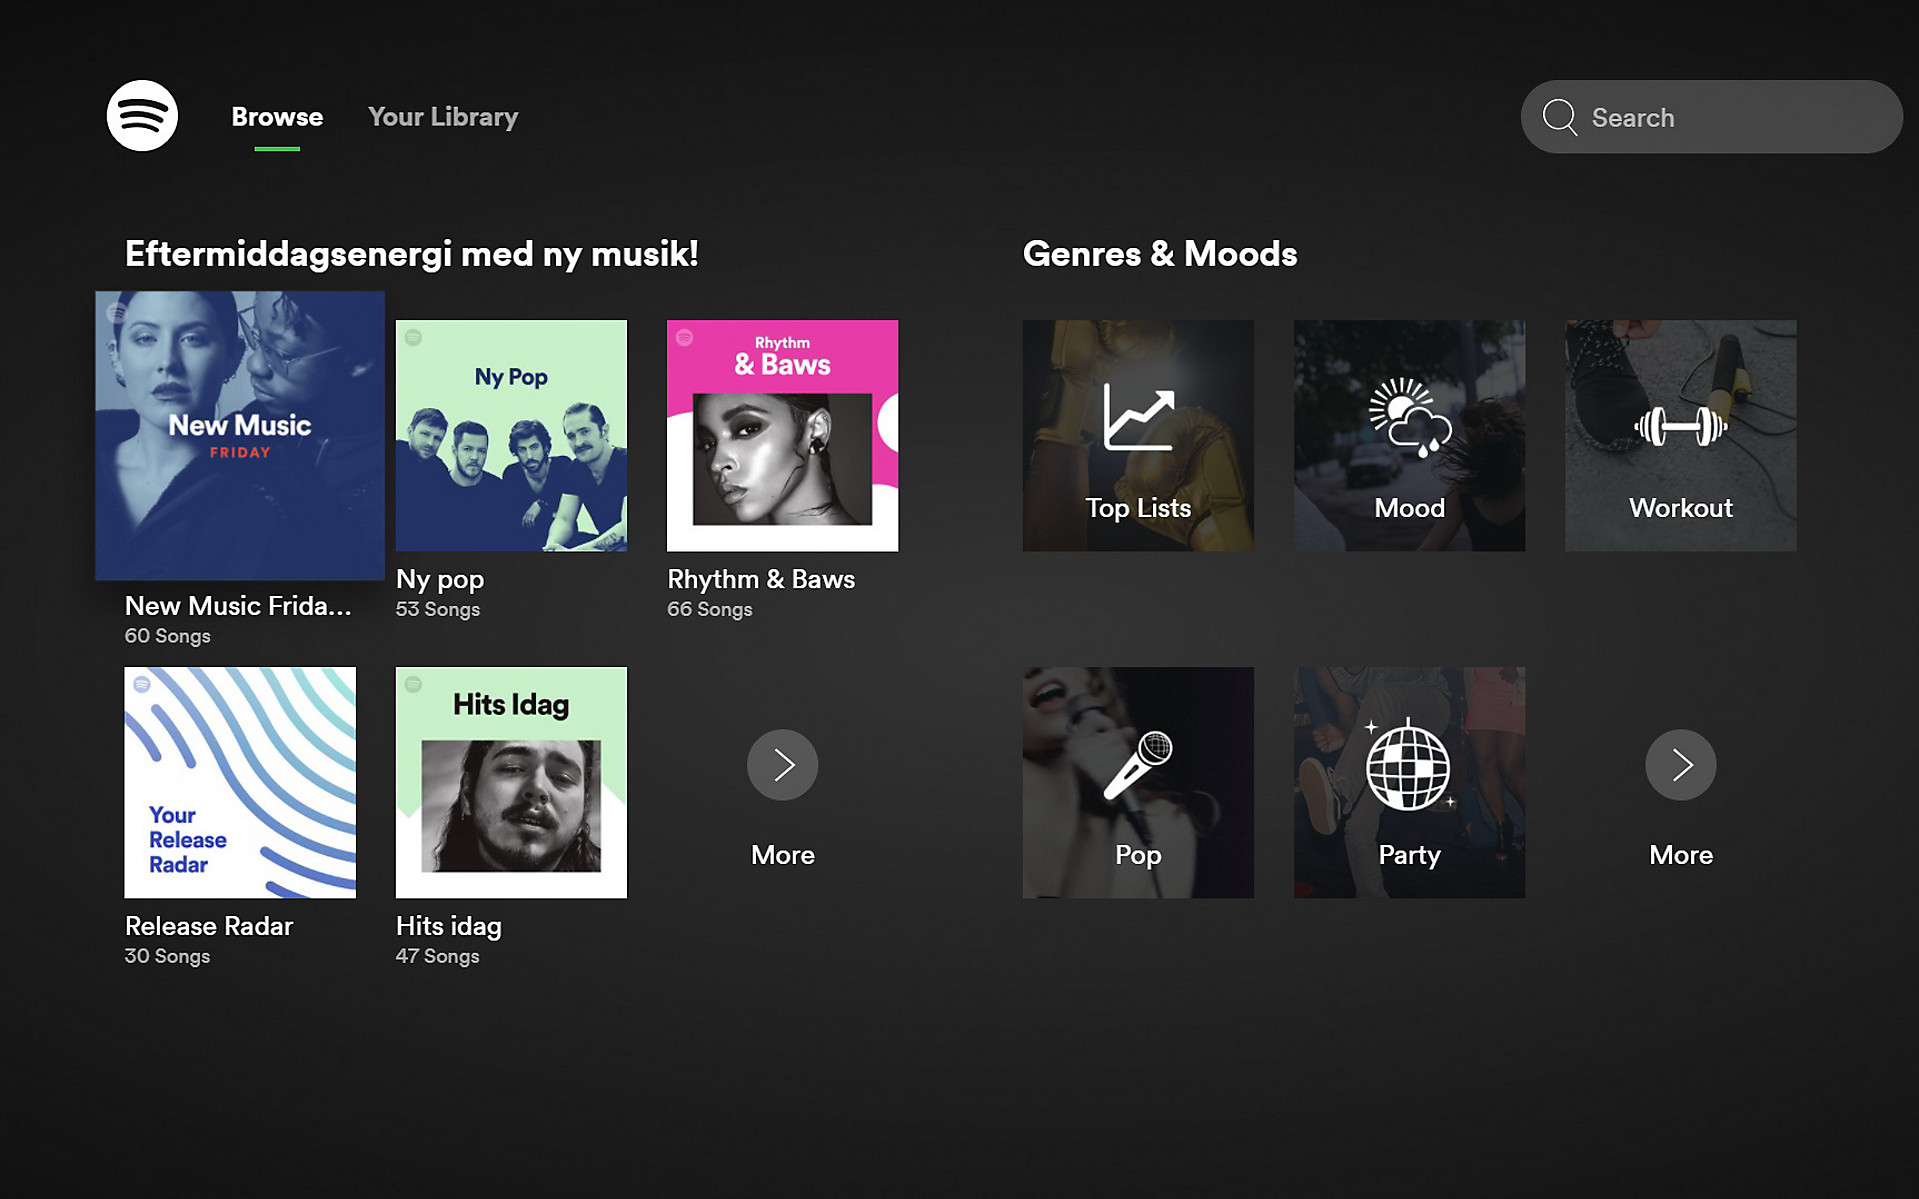
Task: Select the Party disco ball tile
Action: (x=1409, y=782)
